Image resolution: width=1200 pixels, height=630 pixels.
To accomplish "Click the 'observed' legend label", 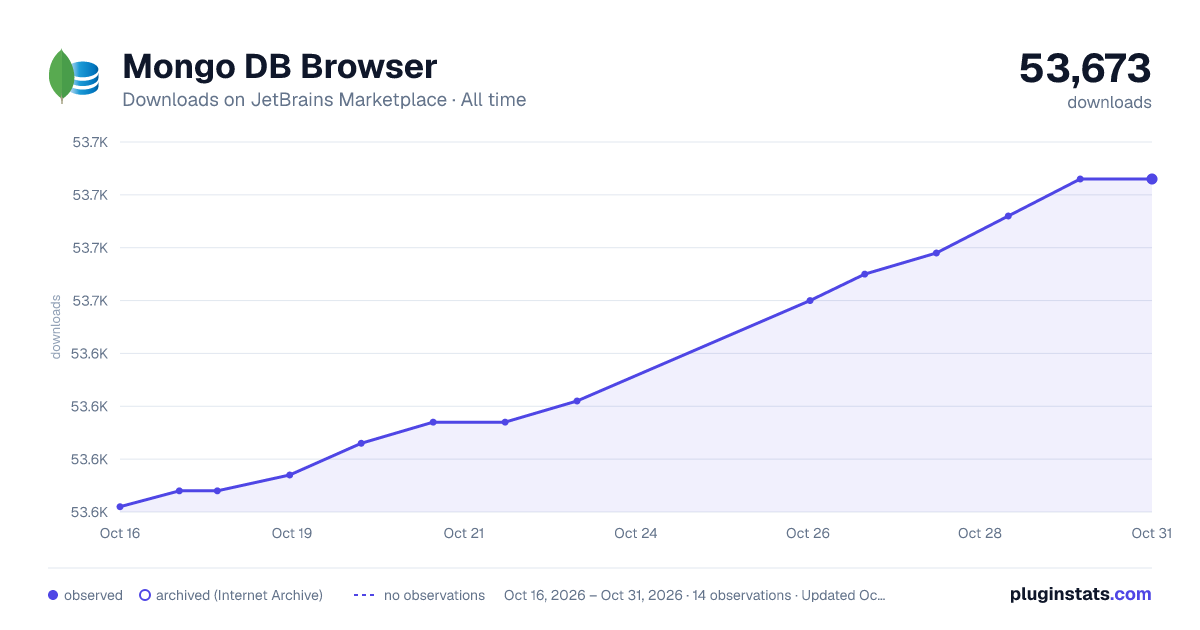I will 93,595.
